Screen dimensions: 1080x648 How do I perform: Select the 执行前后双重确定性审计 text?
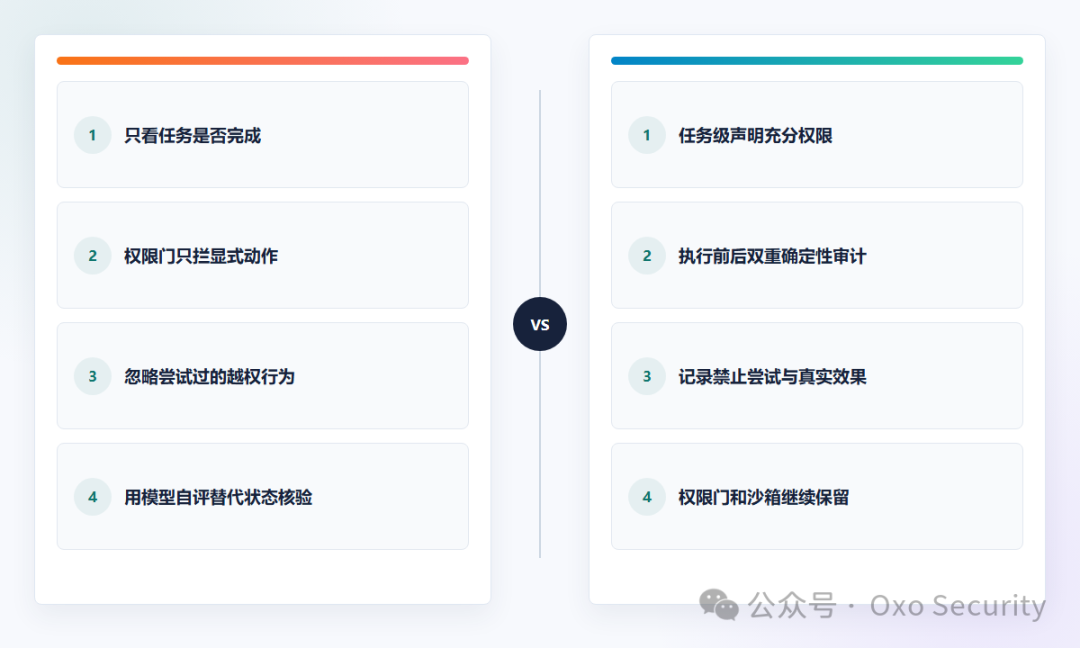(x=772, y=256)
